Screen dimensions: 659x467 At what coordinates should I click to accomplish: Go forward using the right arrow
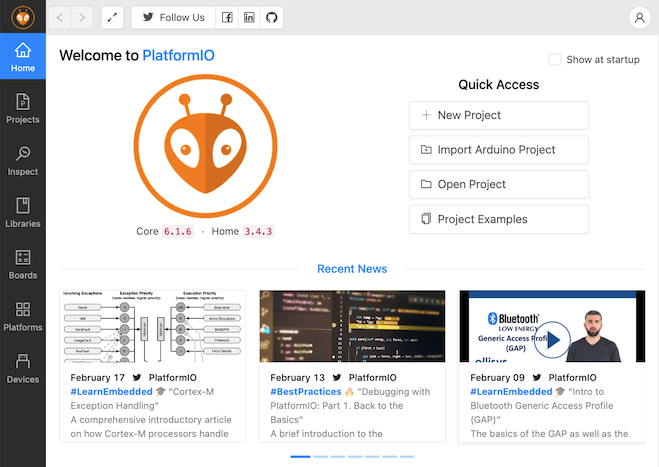pos(82,18)
